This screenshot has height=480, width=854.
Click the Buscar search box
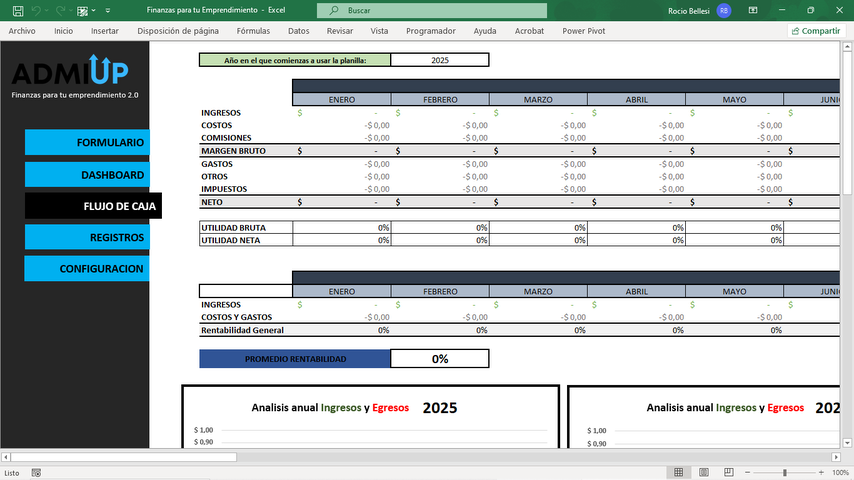pyautogui.click(x=432, y=10)
